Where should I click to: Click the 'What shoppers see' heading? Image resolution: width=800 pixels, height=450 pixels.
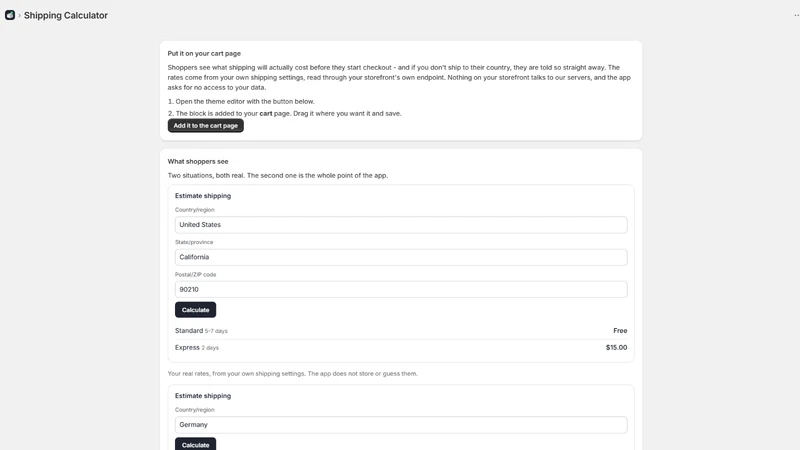click(198, 161)
